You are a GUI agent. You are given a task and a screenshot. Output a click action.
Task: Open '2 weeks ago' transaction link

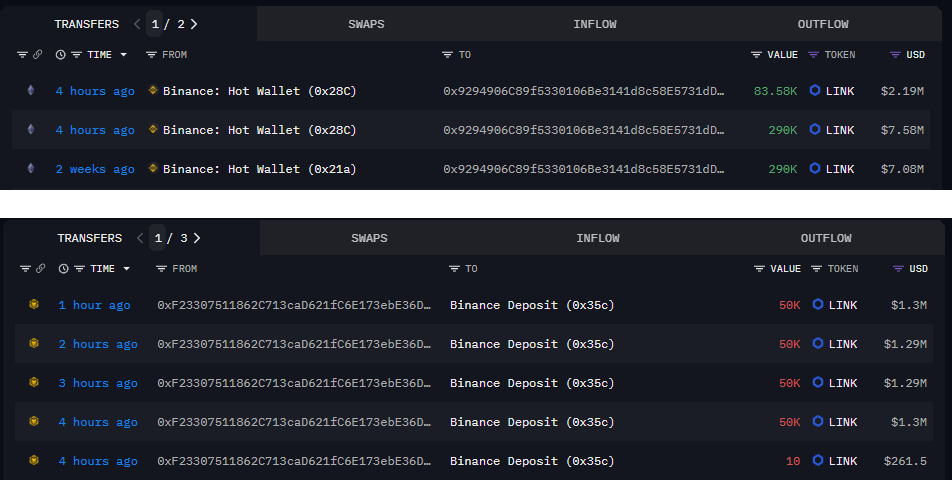coord(95,169)
